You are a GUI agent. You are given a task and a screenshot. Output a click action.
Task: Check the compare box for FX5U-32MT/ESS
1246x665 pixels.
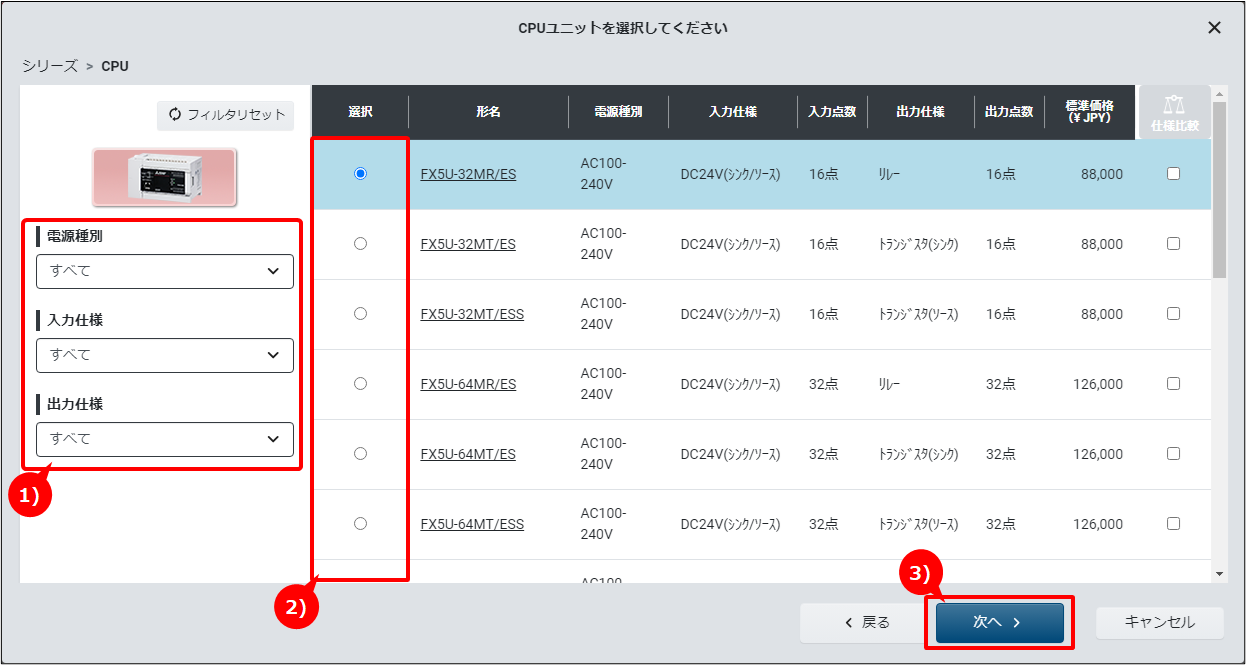tap(1174, 314)
